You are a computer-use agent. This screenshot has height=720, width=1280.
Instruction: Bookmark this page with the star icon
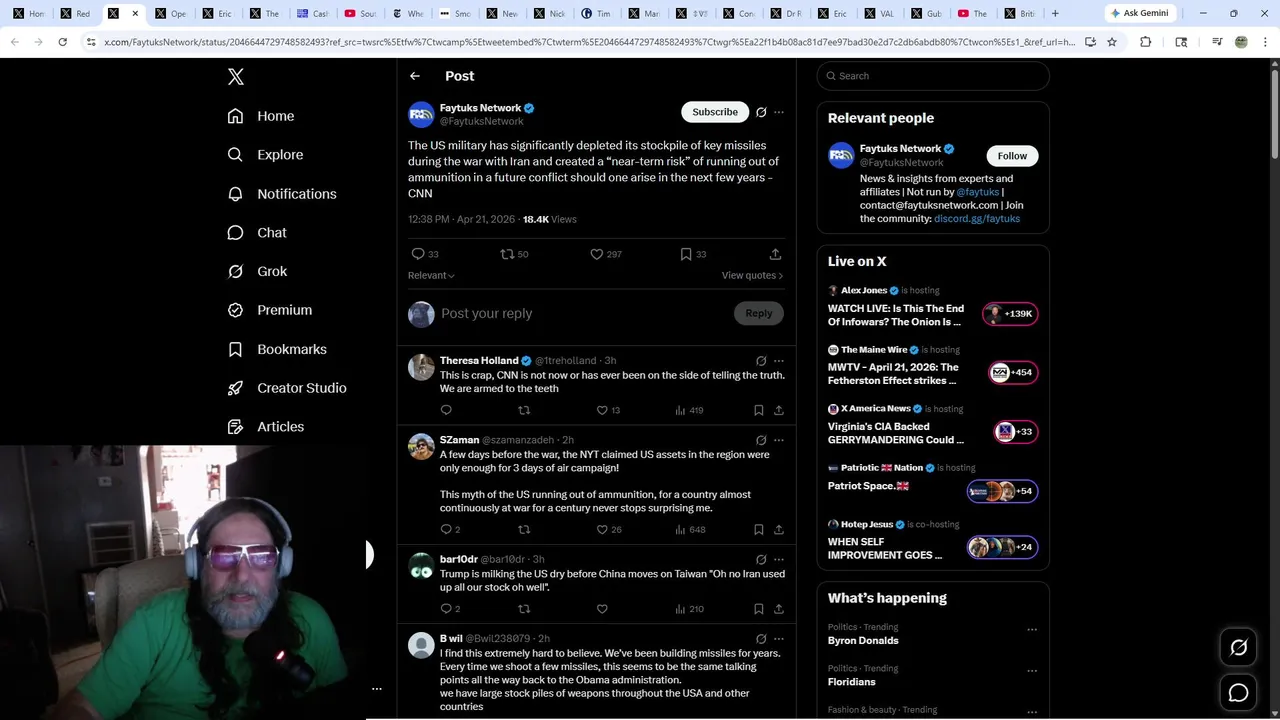(x=1112, y=42)
